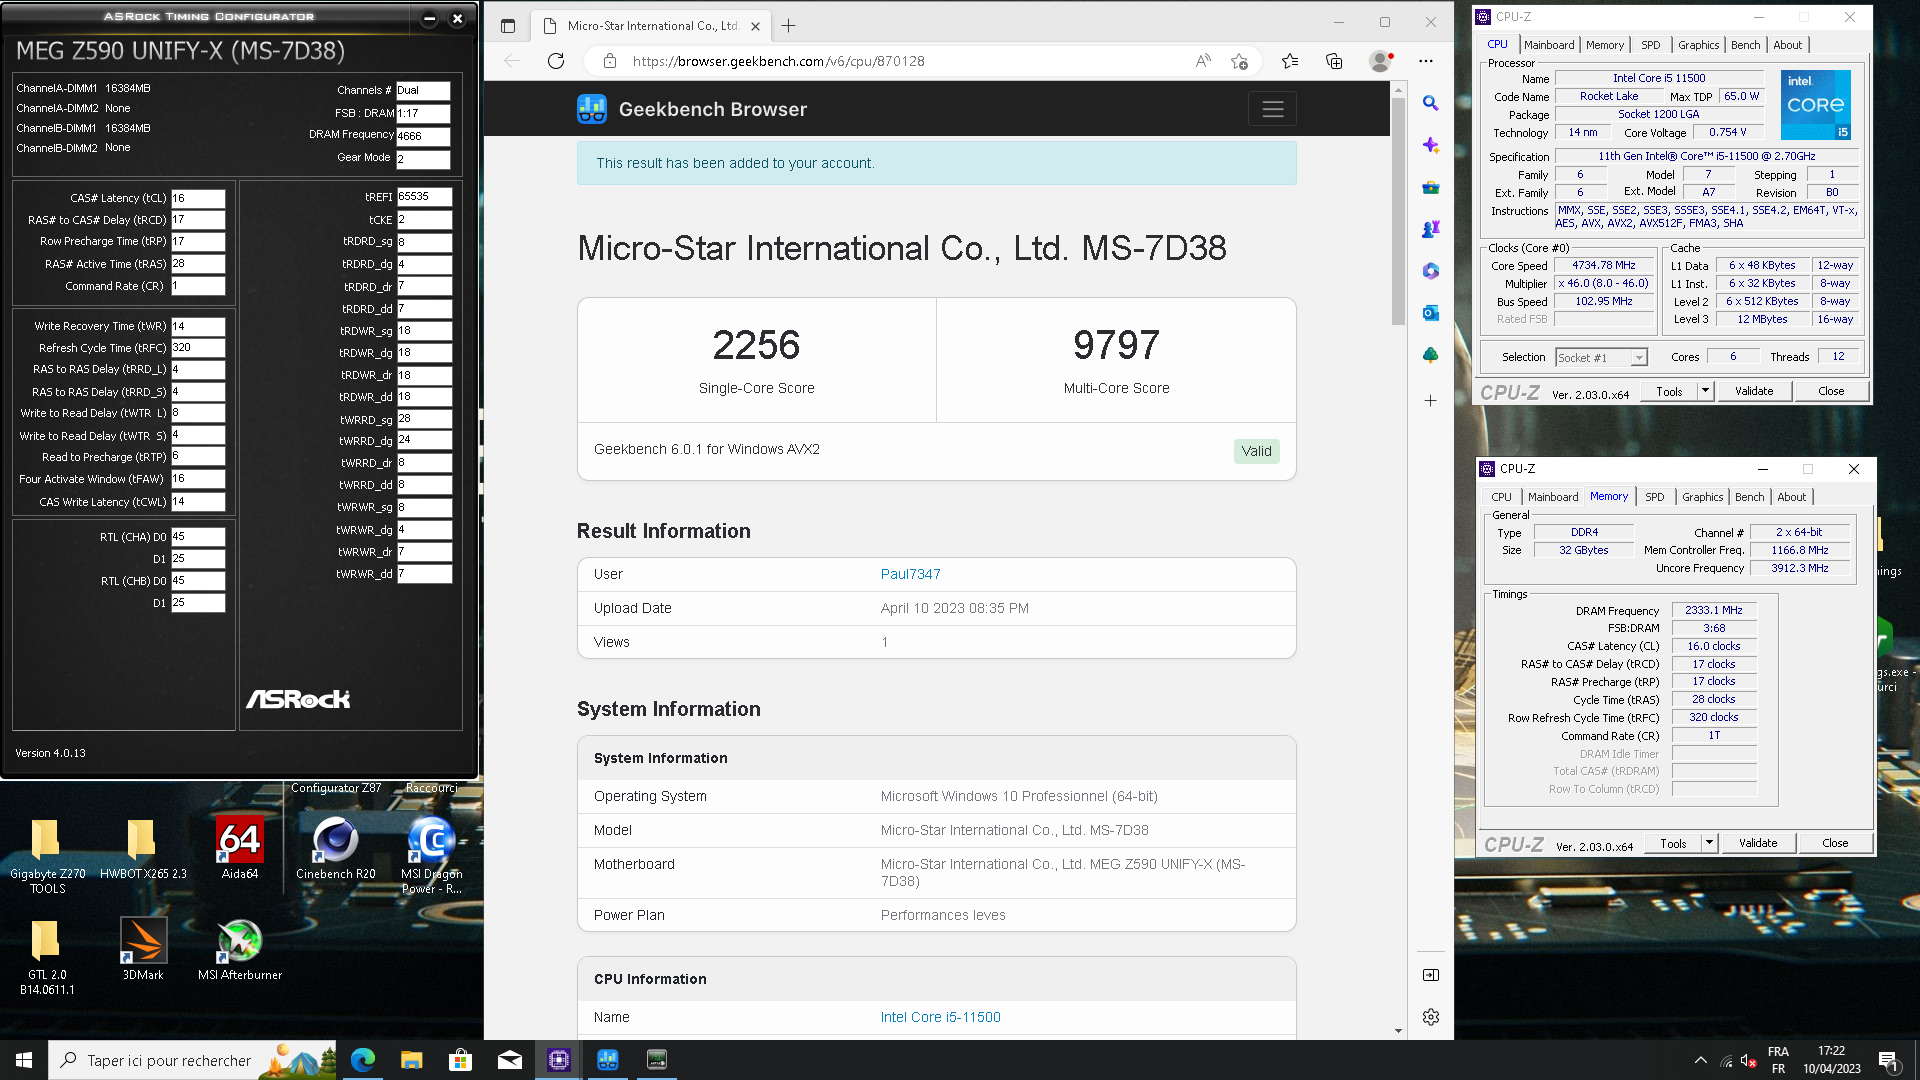Open the Geekbench hamburger menu
The height and width of the screenshot is (1080, 1920).
coord(1272,109)
